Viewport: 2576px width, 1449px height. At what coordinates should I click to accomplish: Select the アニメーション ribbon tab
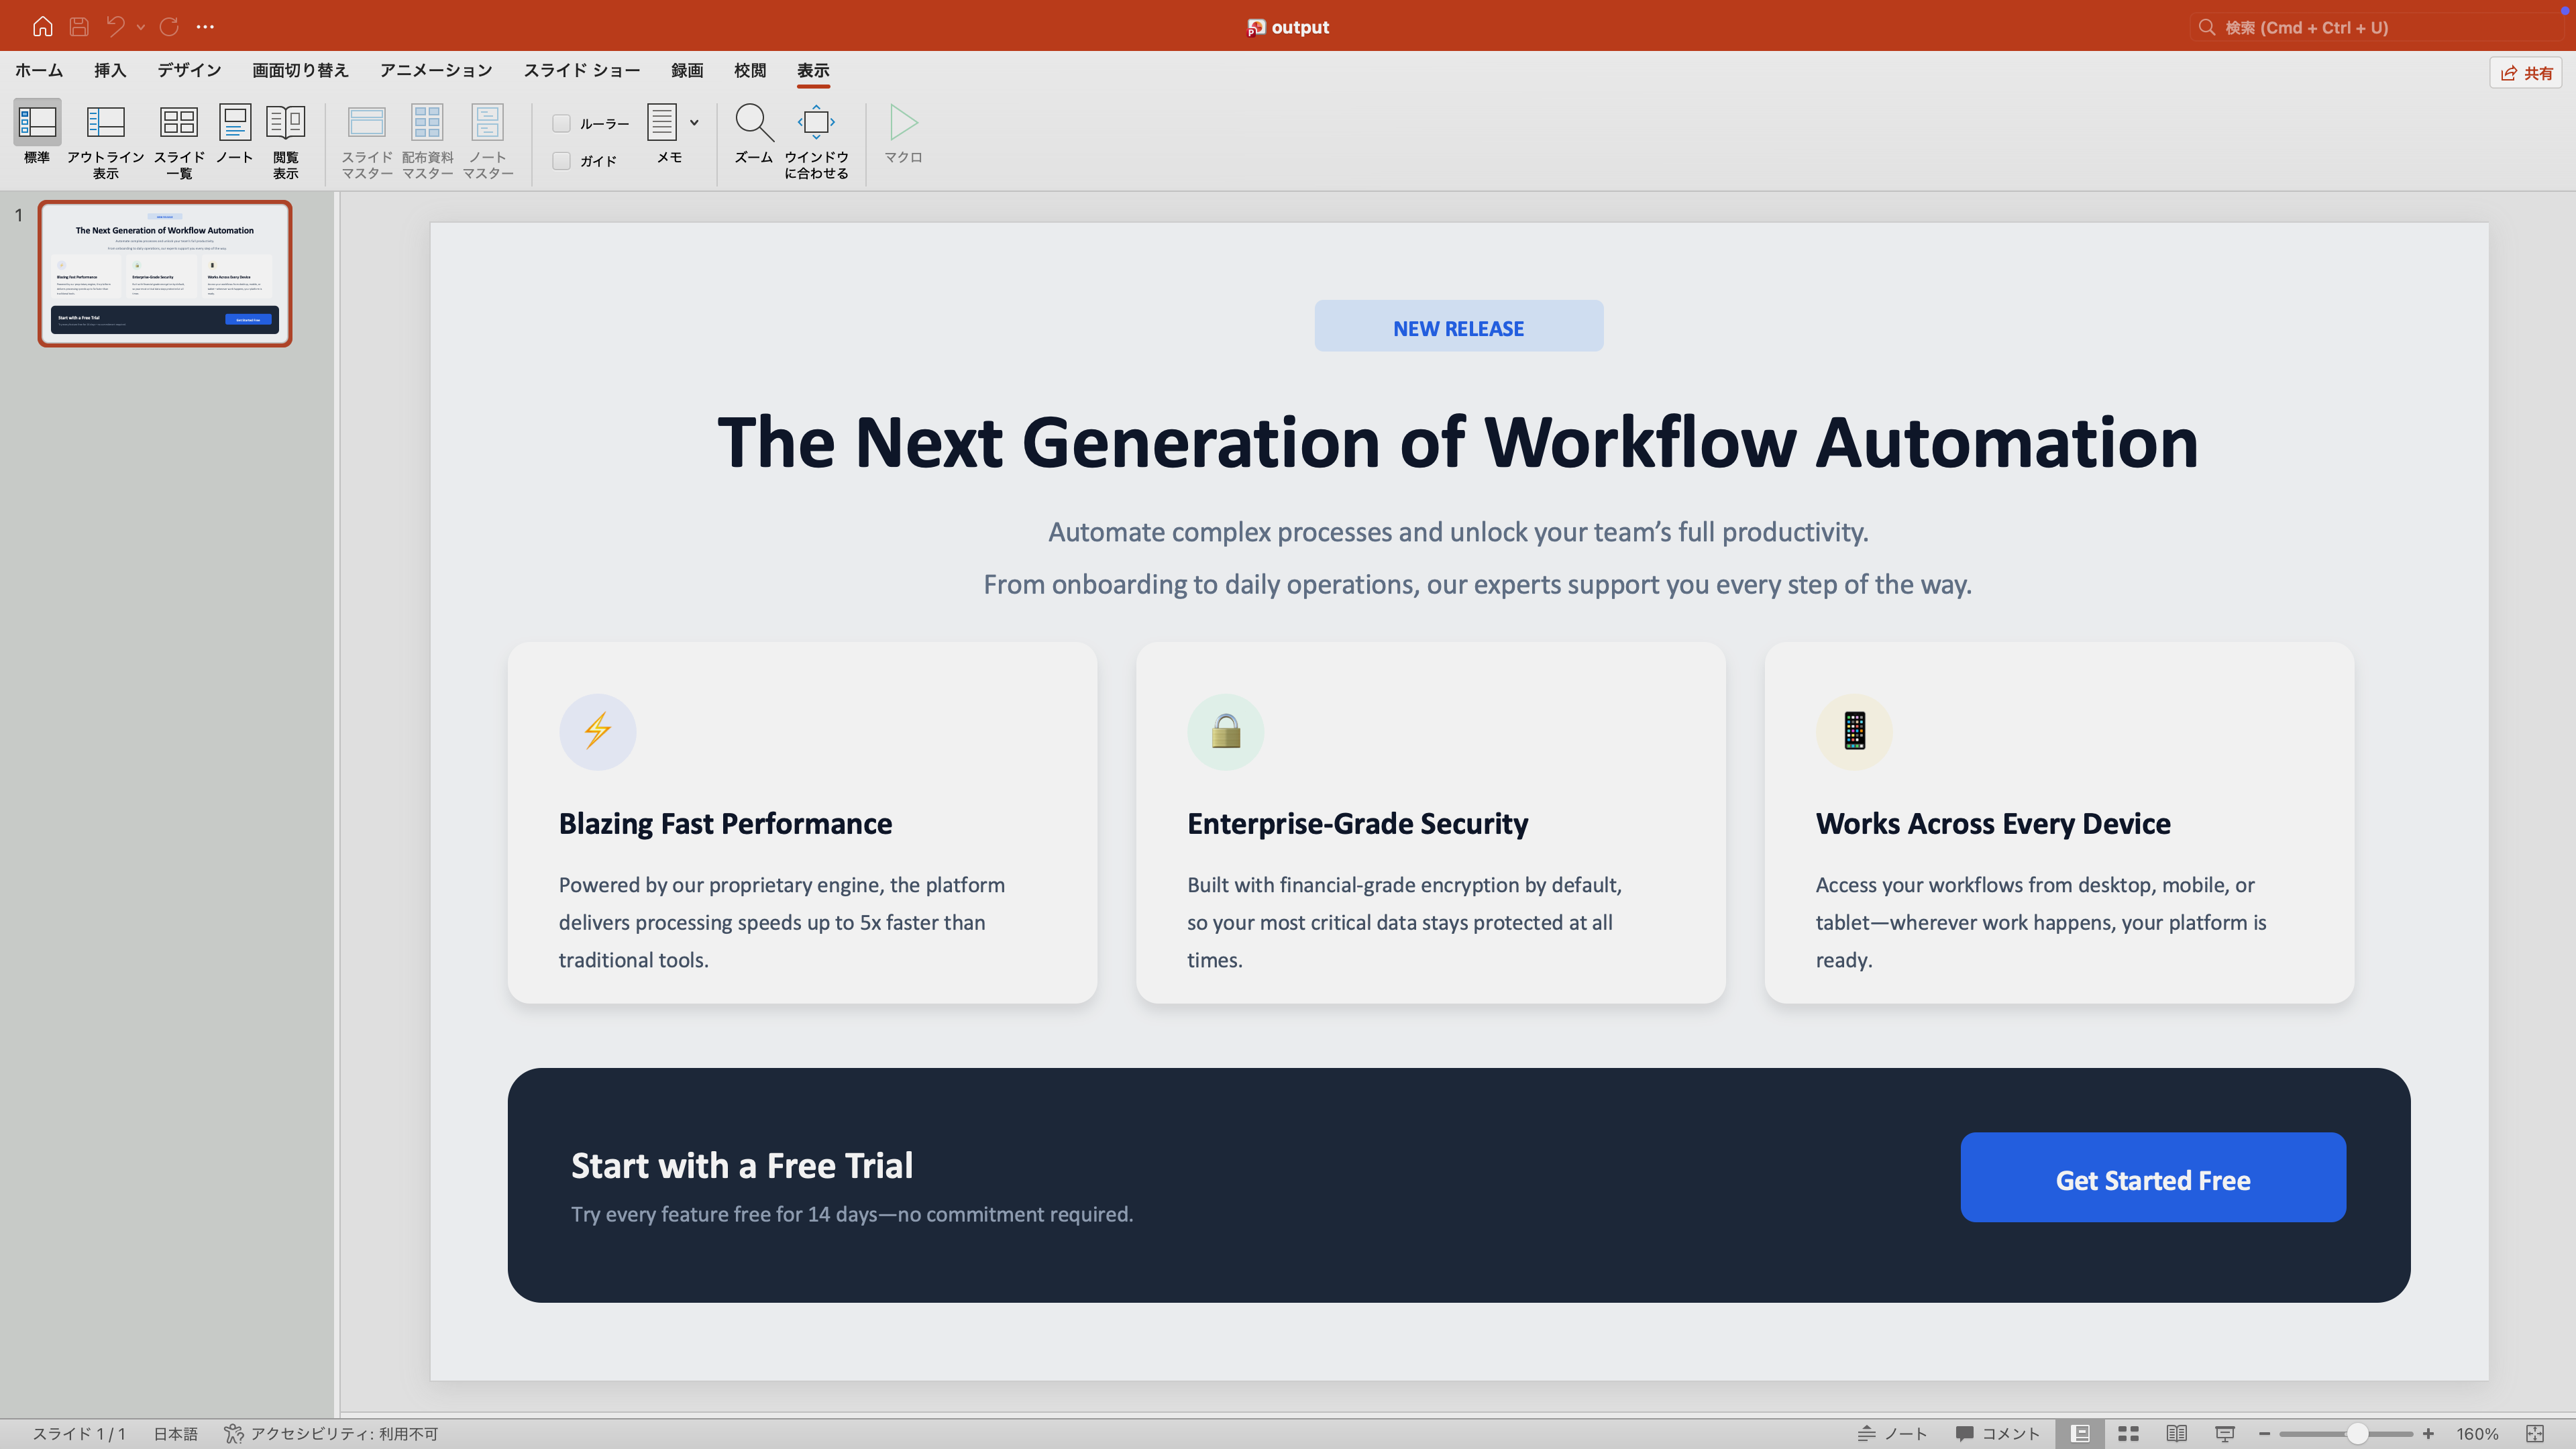click(x=435, y=70)
